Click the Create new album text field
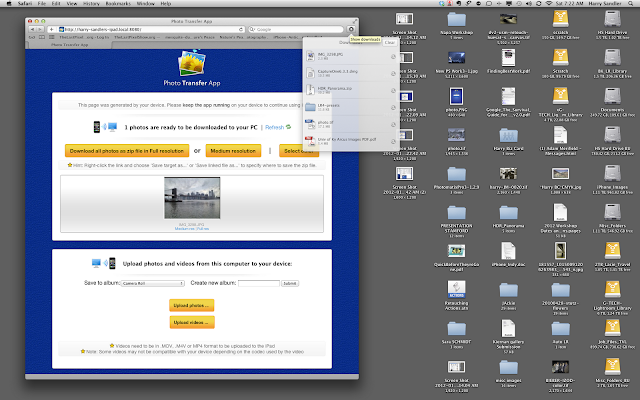Viewport: 640px width, 400px height. click(x=259, y=283)
